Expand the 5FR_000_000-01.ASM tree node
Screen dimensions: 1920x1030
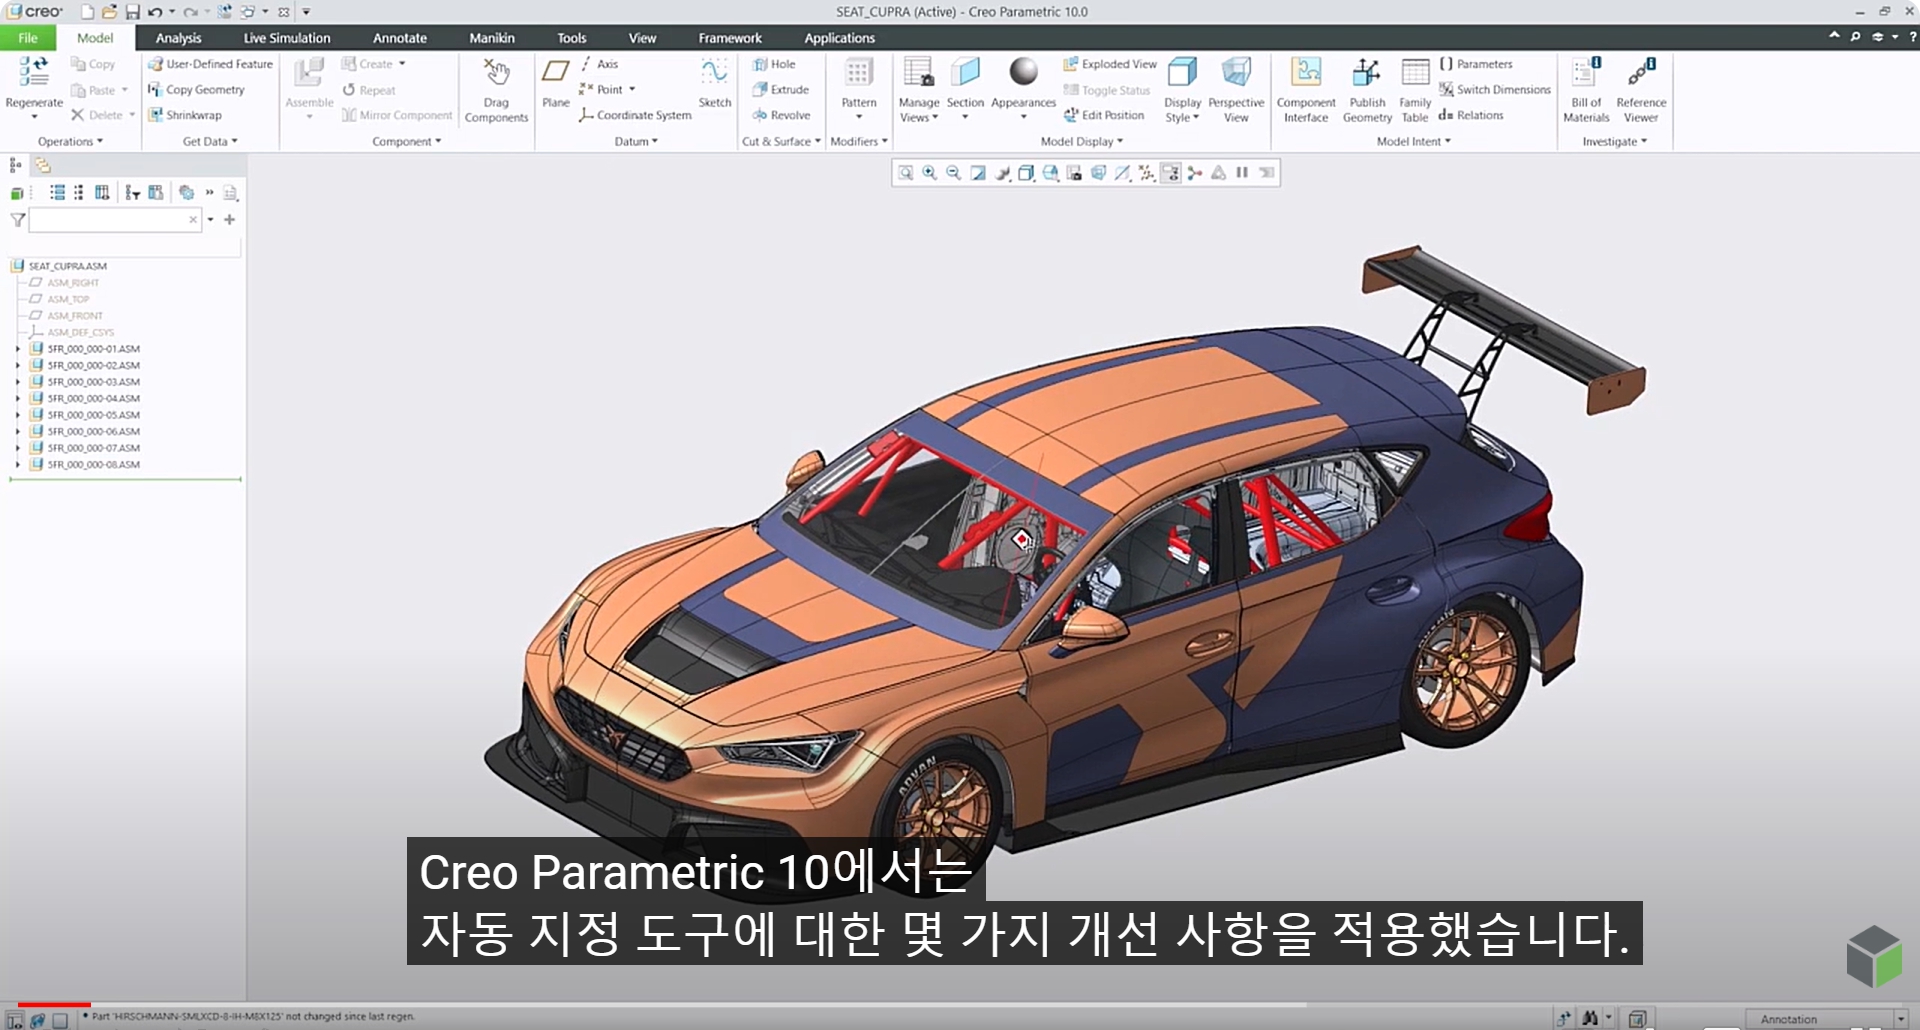point(17,349)
